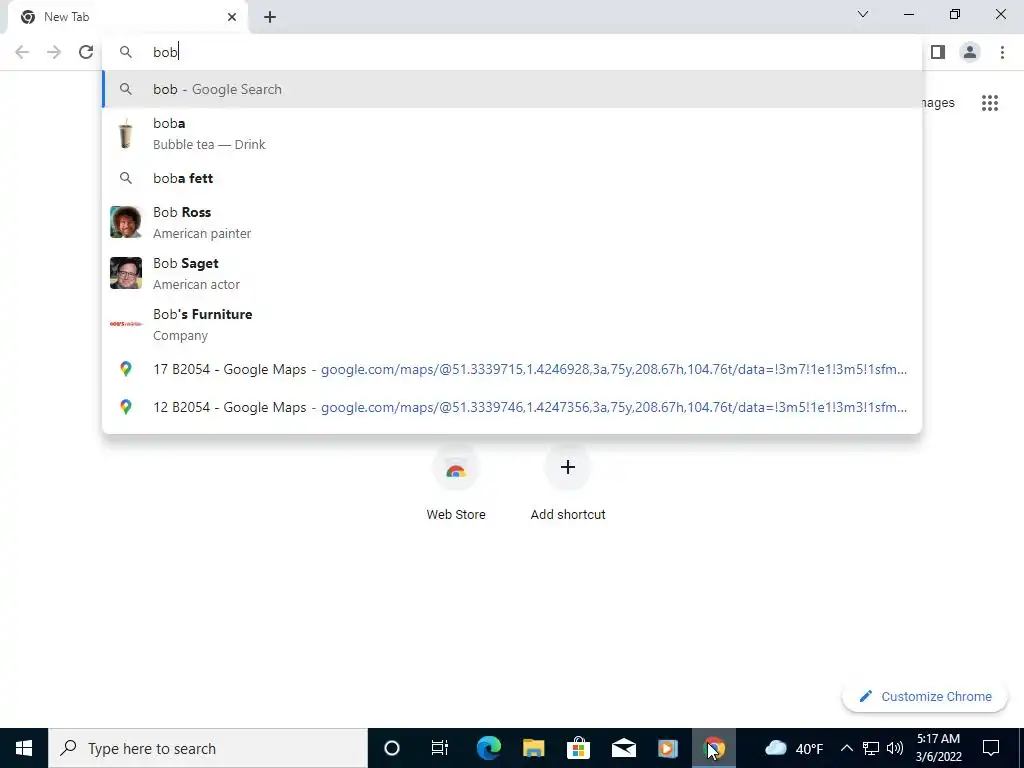Close the New Tab tab
1024x768 pixels.
point(232,17)
